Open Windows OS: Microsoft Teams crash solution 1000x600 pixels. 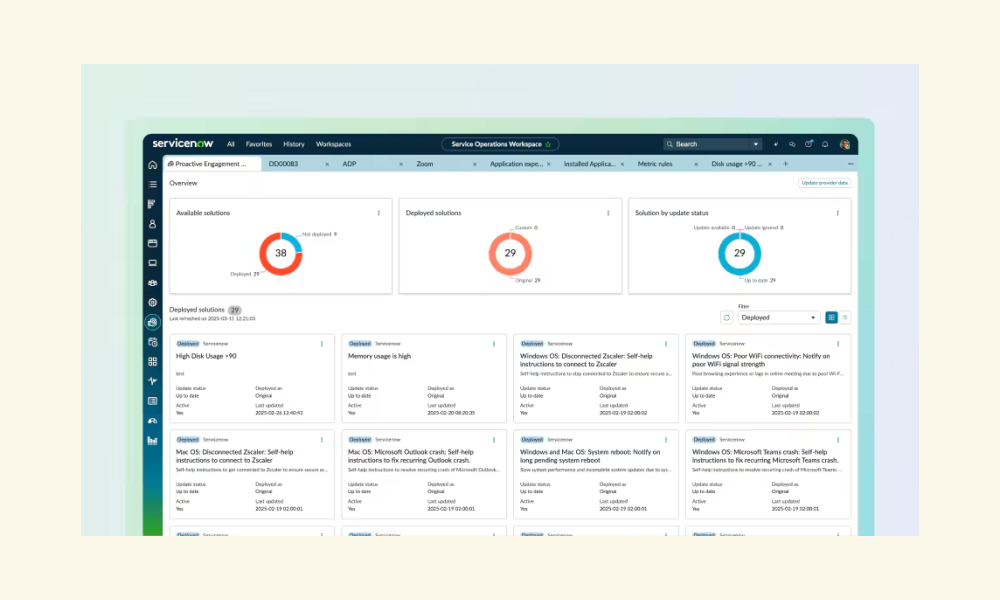pyautogui.click(x=765, y=456)
